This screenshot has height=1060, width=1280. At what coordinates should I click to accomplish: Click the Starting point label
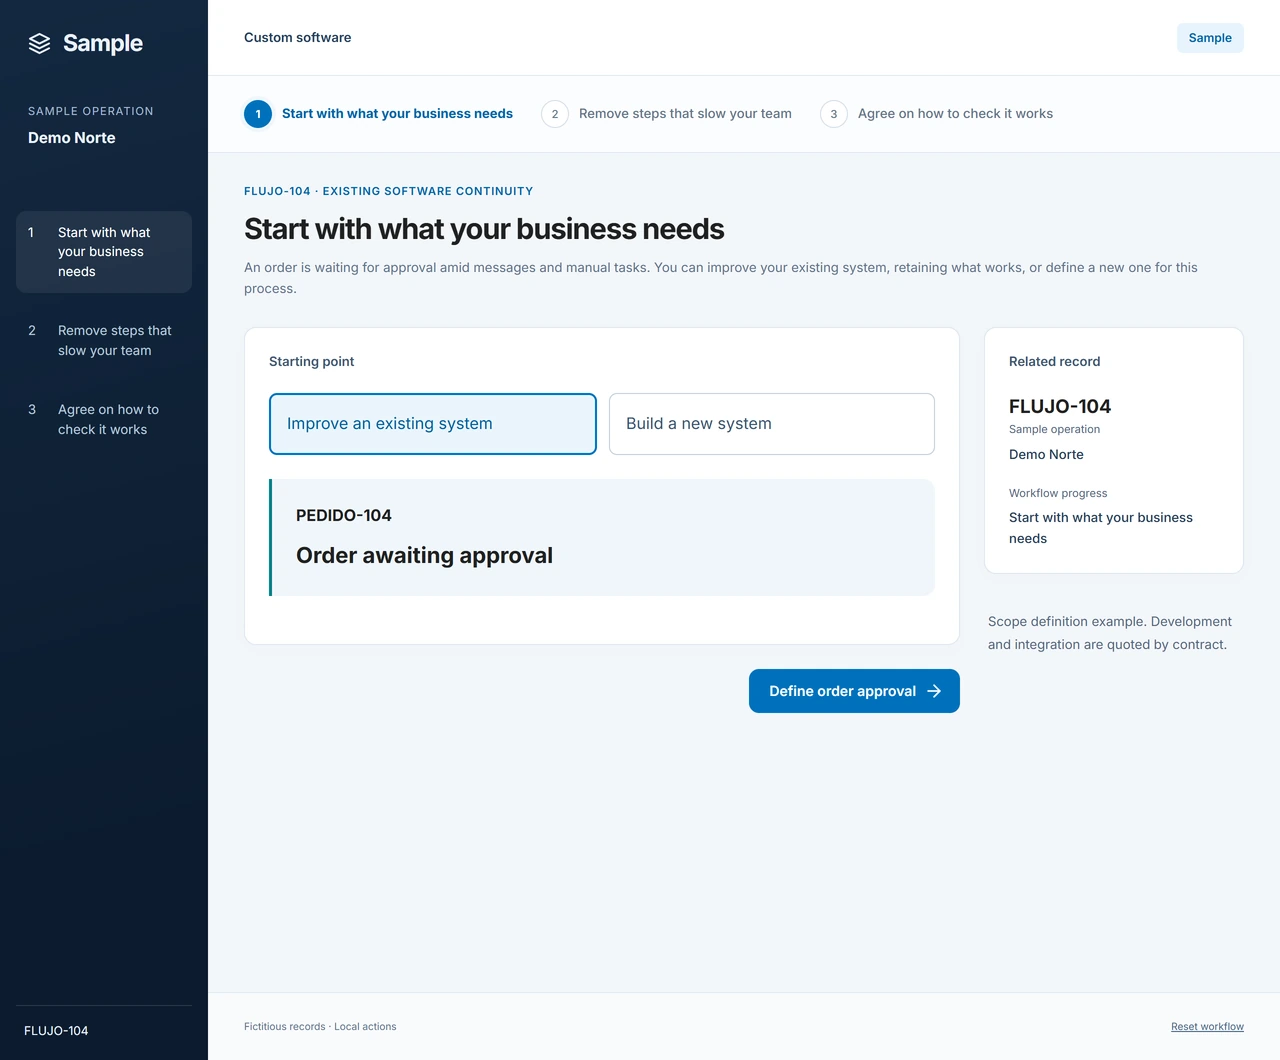(312, 362)
